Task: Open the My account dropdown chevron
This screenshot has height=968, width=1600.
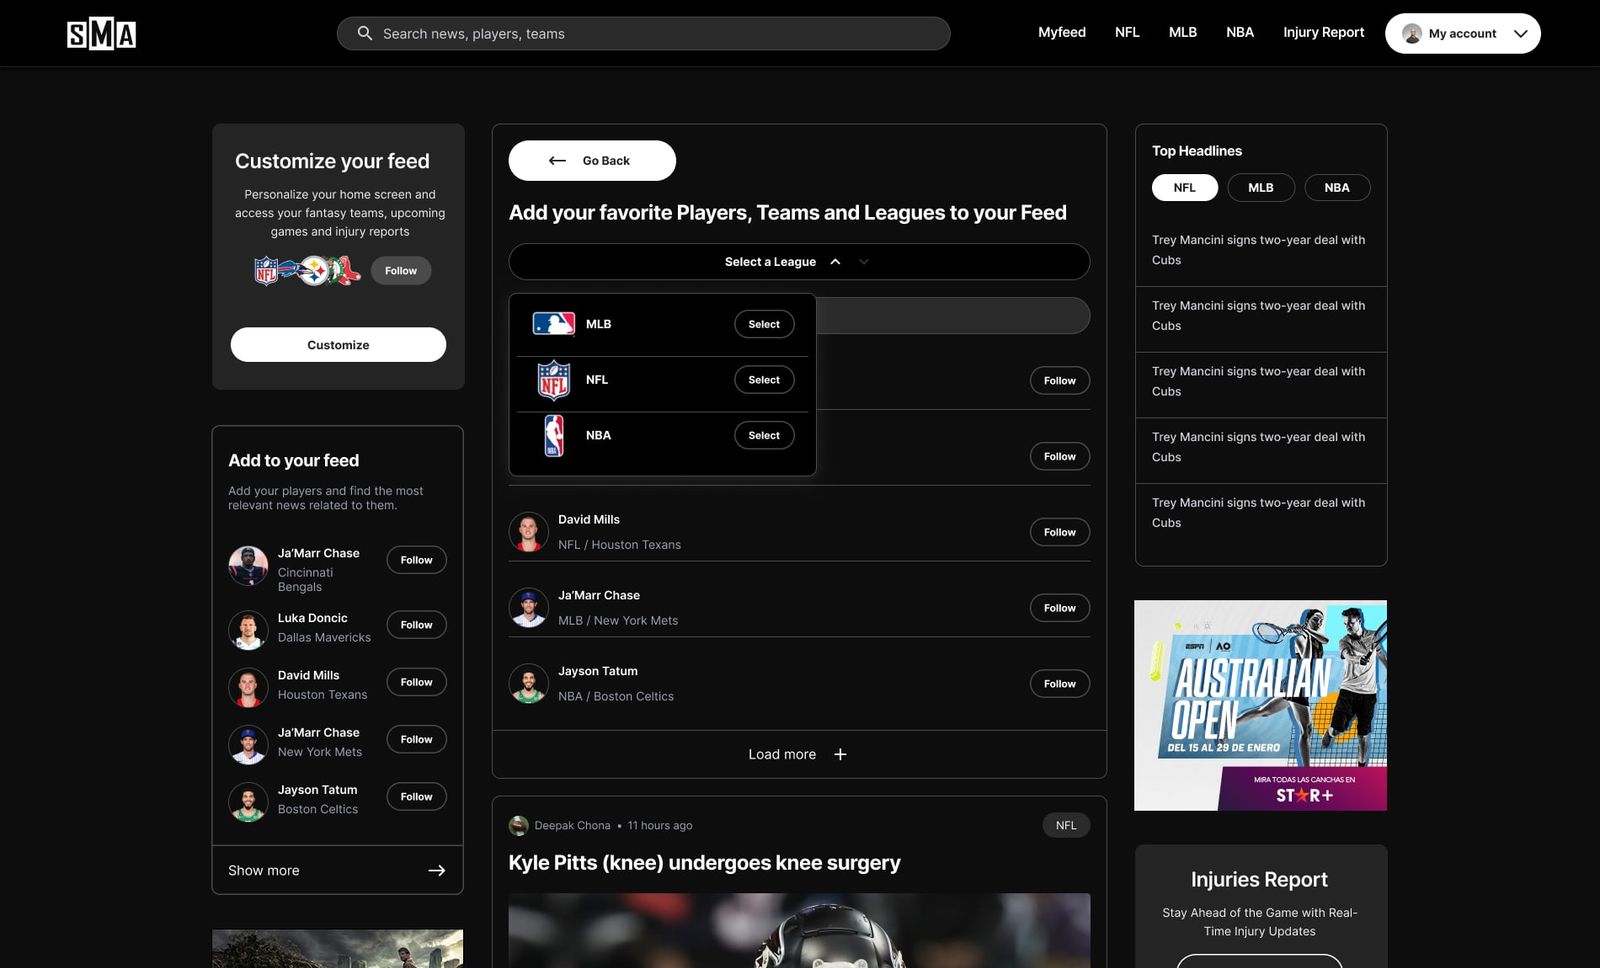Action: point(1520,33)
